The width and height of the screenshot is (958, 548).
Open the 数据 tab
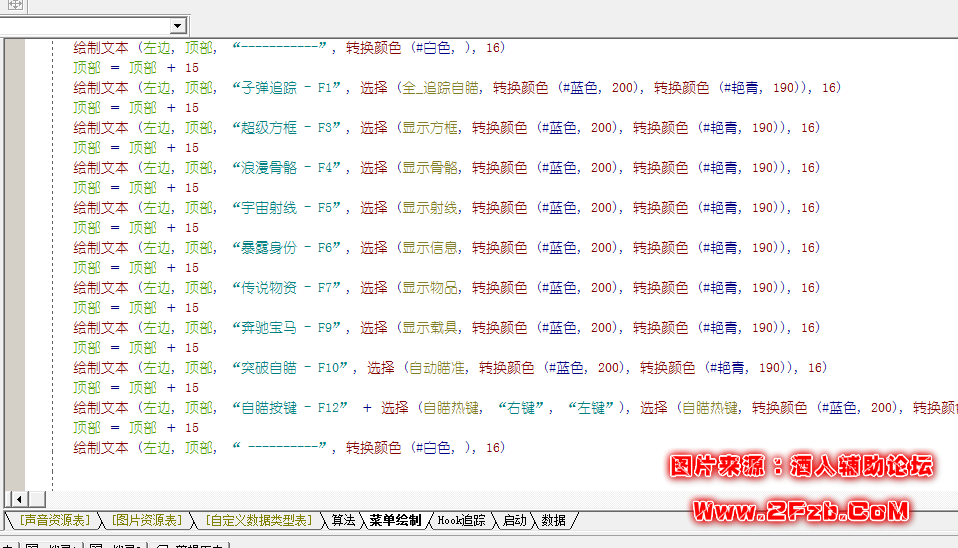(554, 521)
